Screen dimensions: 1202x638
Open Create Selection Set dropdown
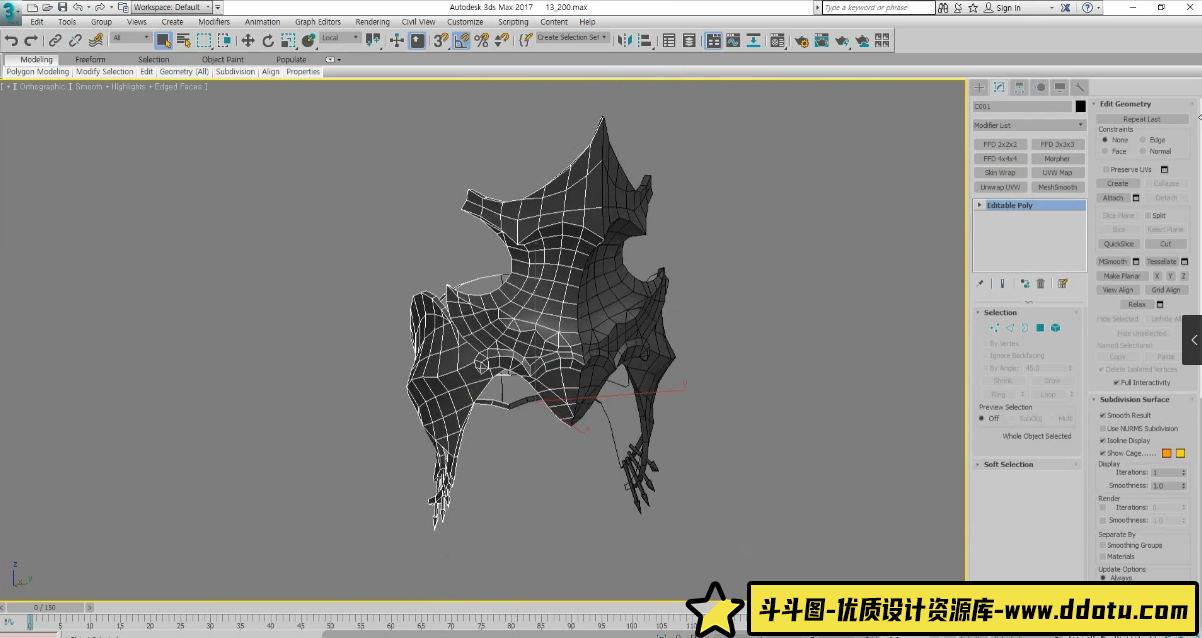tap(572, 38)
